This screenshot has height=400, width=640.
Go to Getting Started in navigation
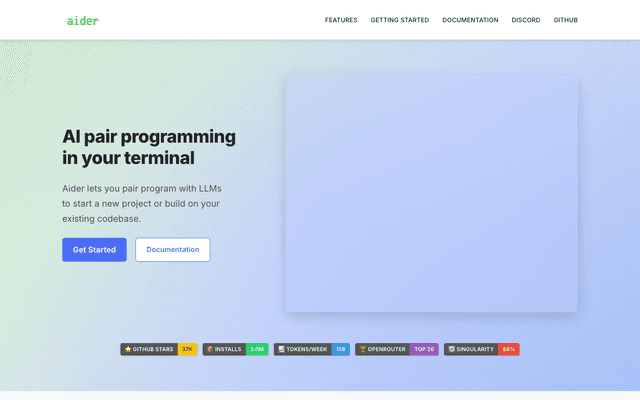pyautogui.click(x=400, y=20)
